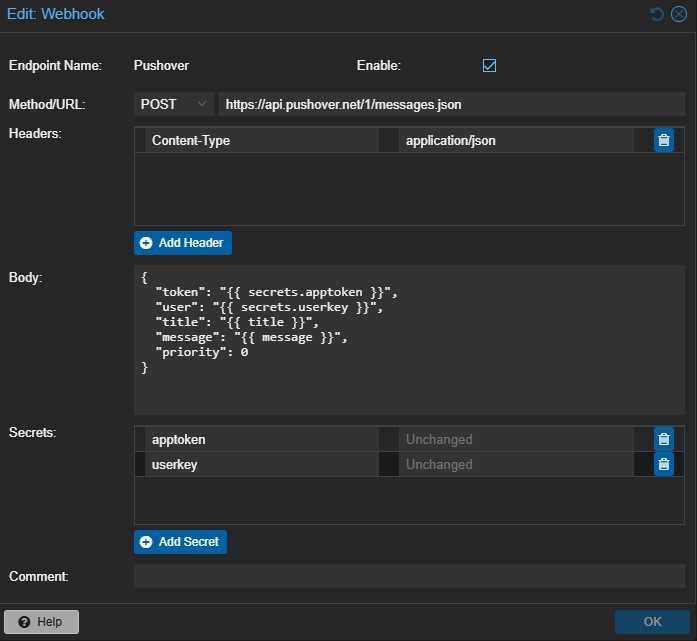
Task: Click the "message" line in Body
Action: click(252, 337)
